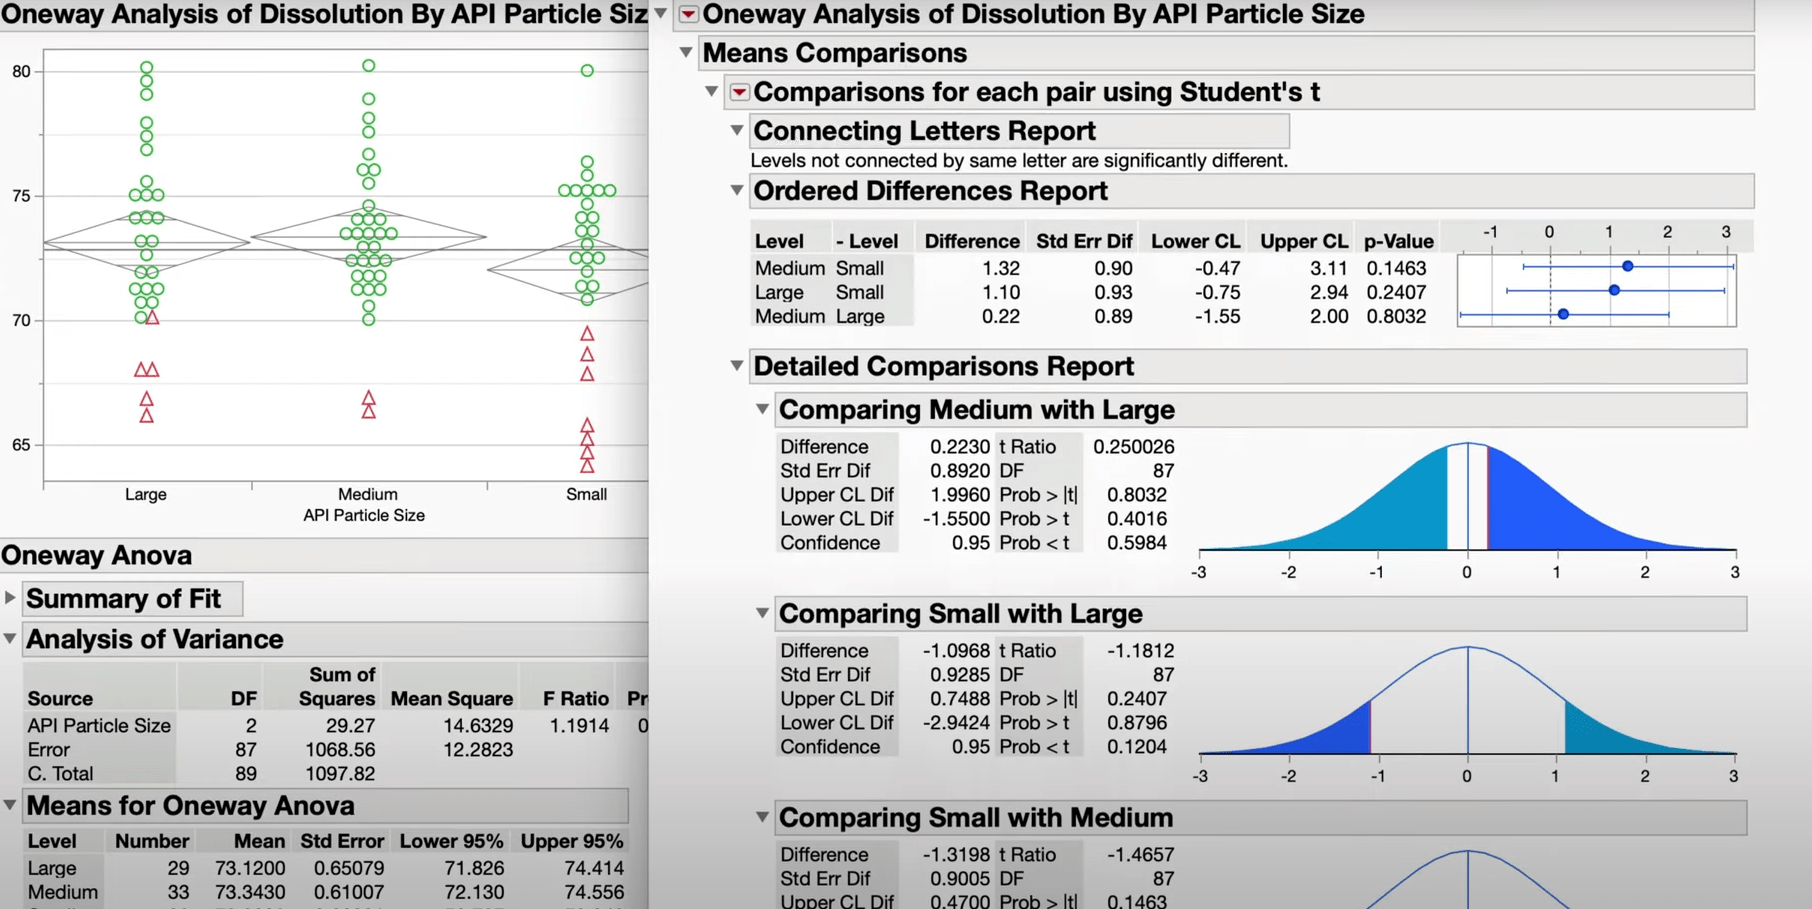1812x909 pixels.
Task: Select p-Value 0.2407 for Large Small
Action: tap(1396, 292)
